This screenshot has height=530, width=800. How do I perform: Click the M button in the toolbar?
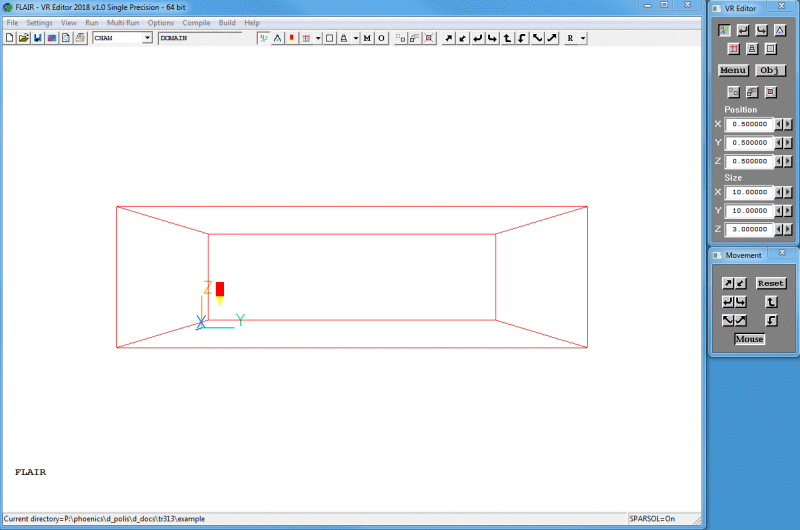click(367, 38)
